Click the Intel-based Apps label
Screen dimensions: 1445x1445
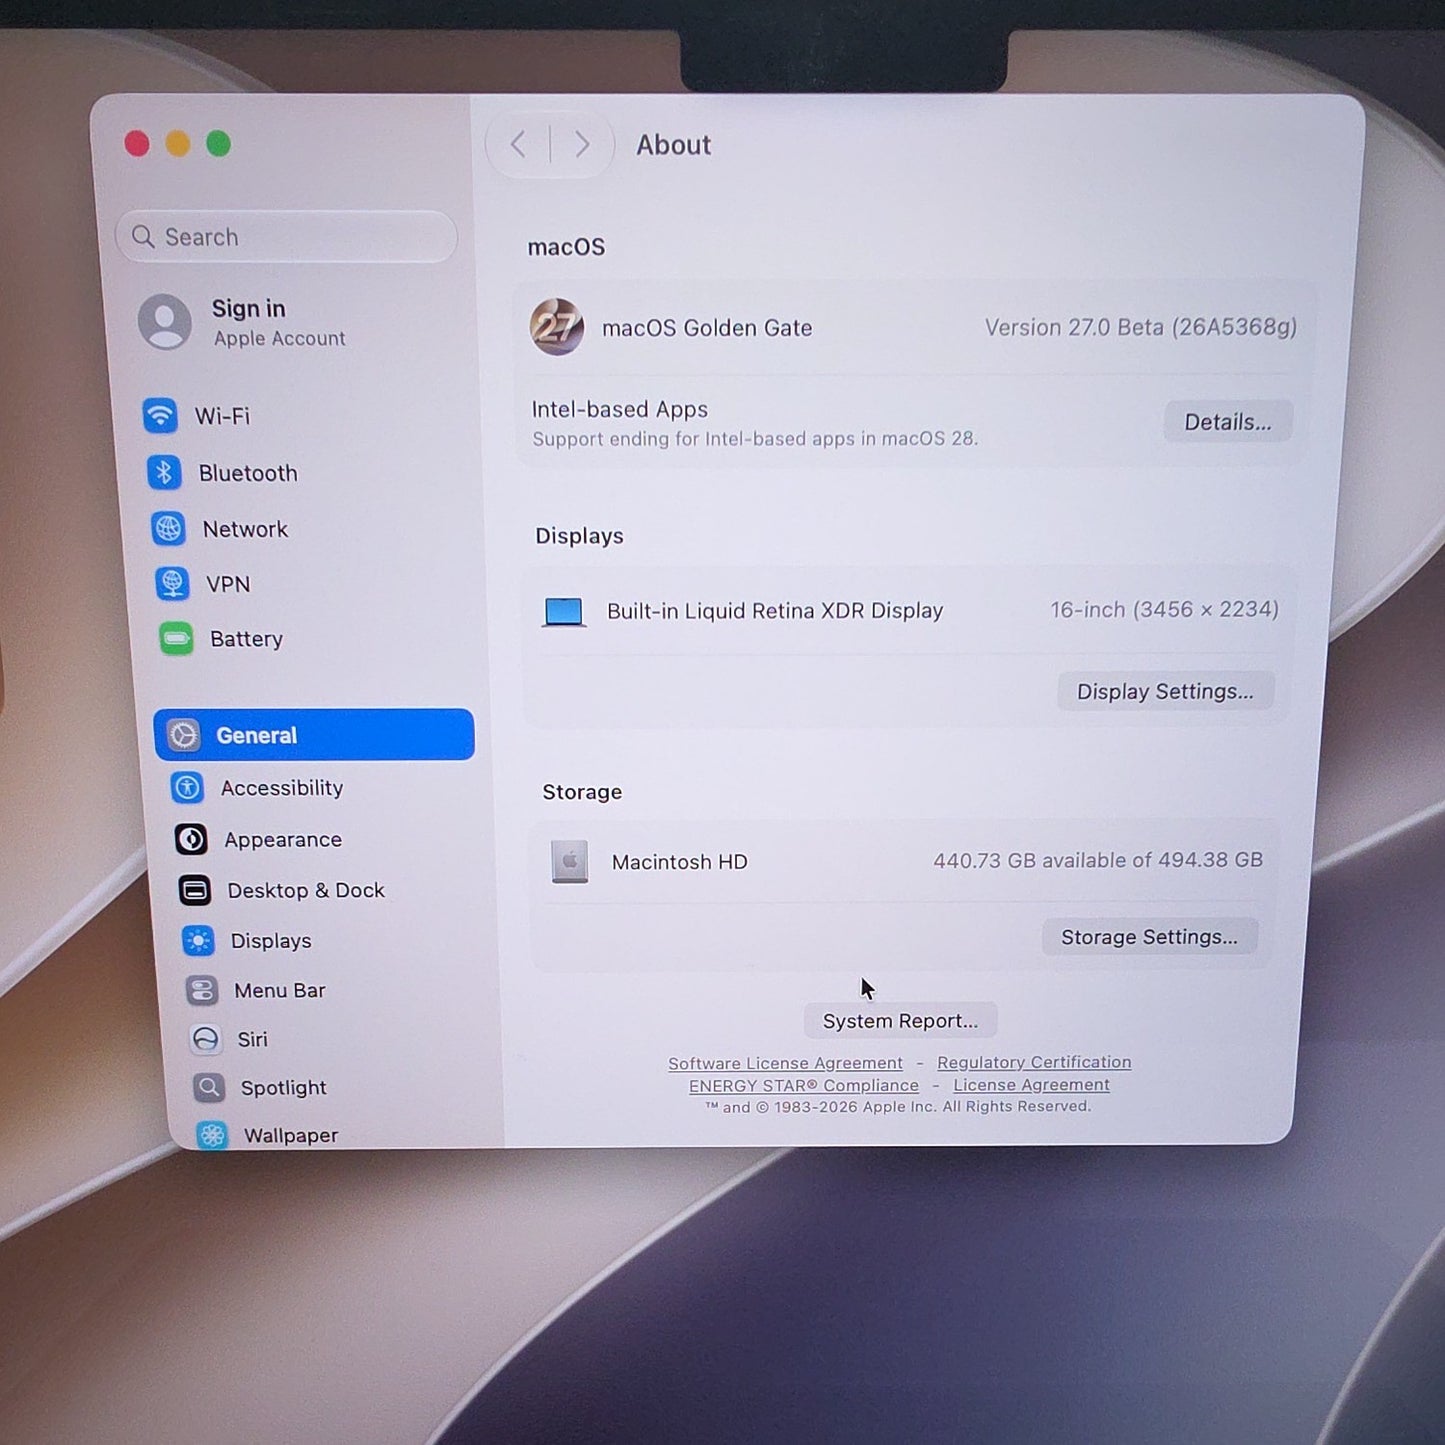click(x=620, y=409)
